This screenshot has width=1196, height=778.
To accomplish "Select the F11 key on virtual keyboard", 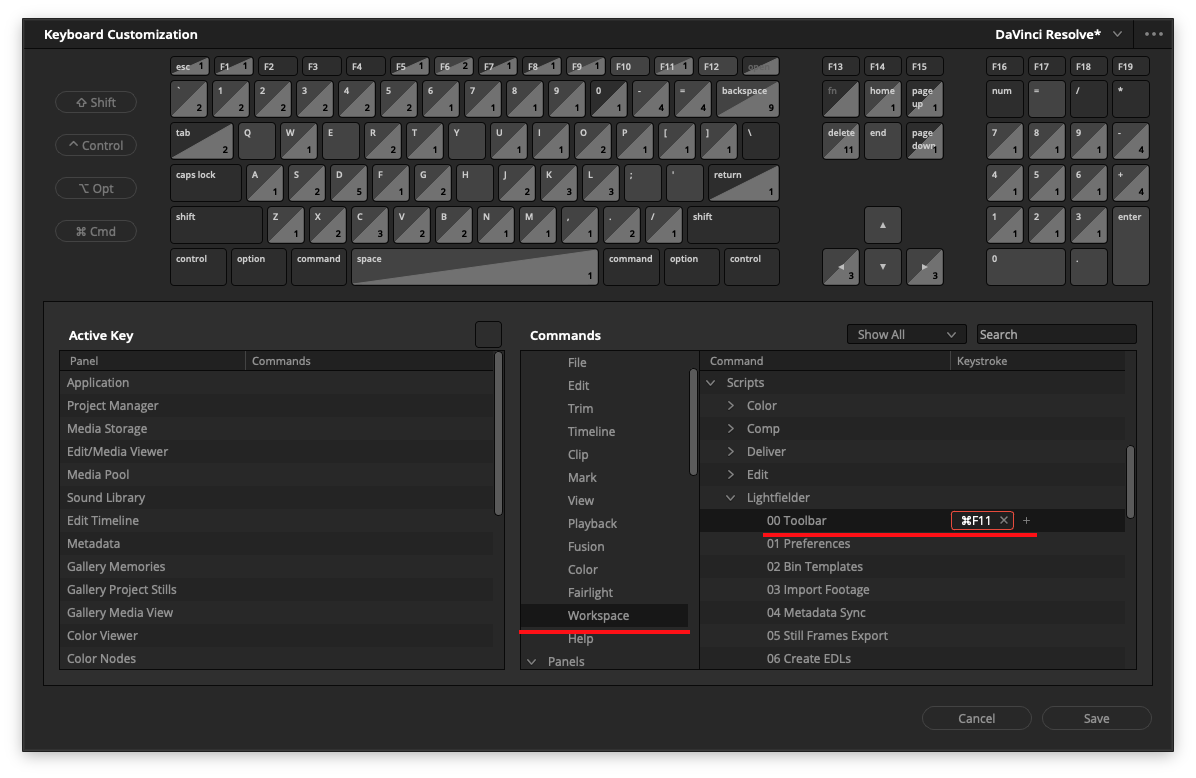I will [674, 66].
